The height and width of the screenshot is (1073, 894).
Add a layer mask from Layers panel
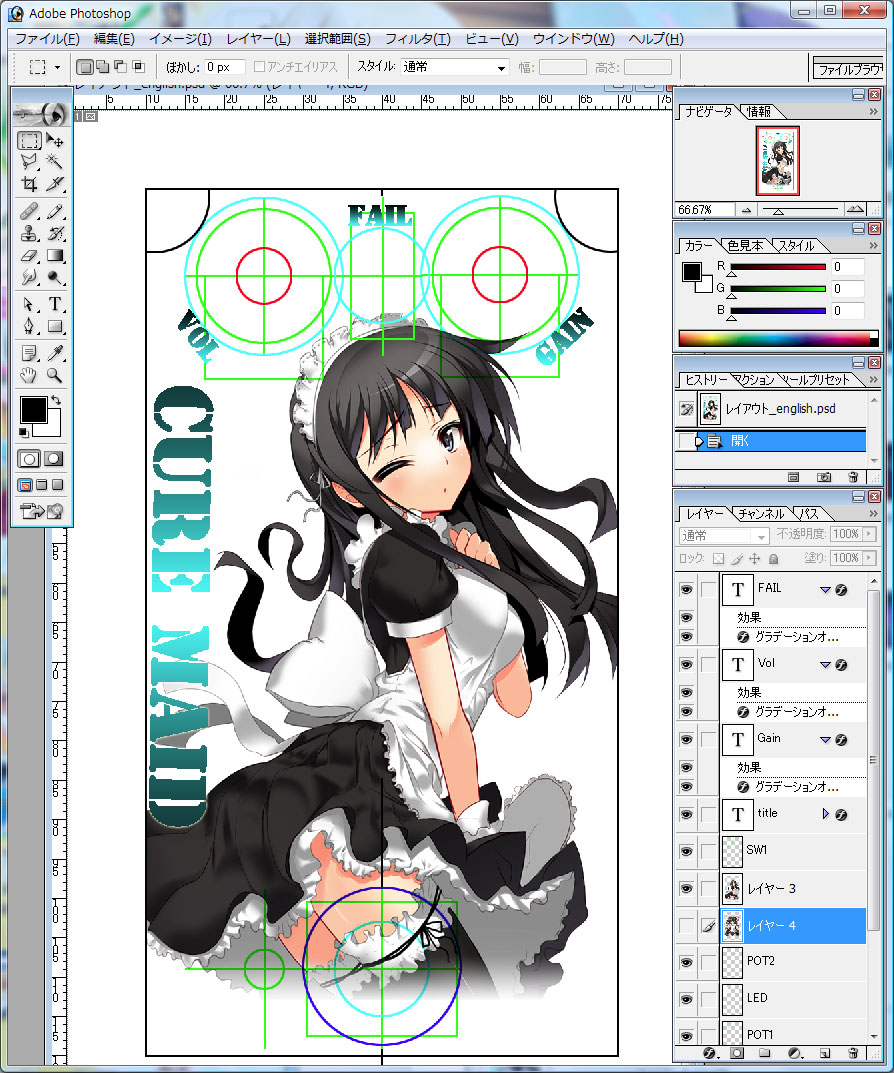[737, 1053]
